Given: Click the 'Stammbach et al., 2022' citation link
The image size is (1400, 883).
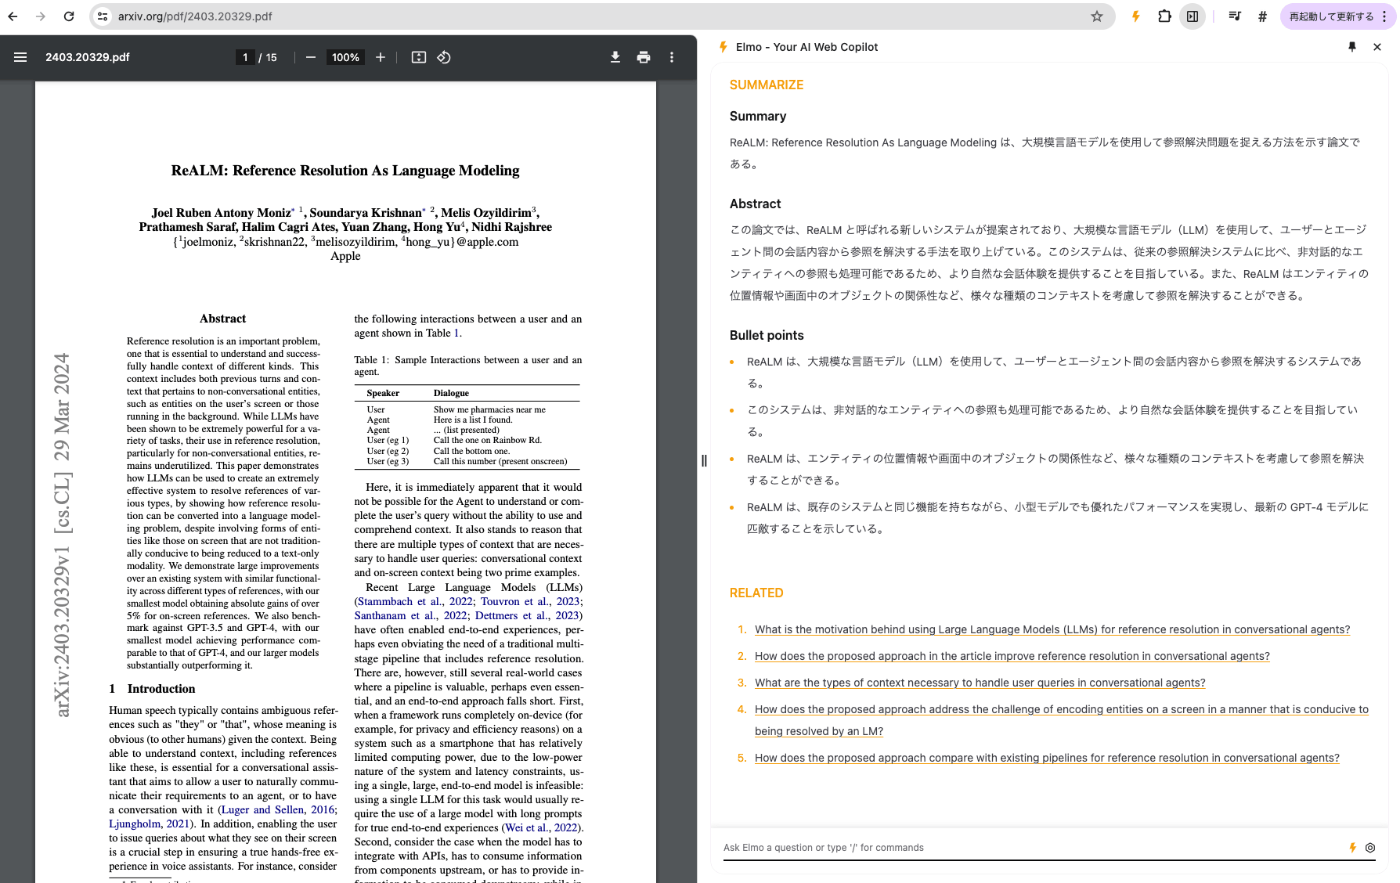Looking at the screenshot, I should tap(415, 601).
